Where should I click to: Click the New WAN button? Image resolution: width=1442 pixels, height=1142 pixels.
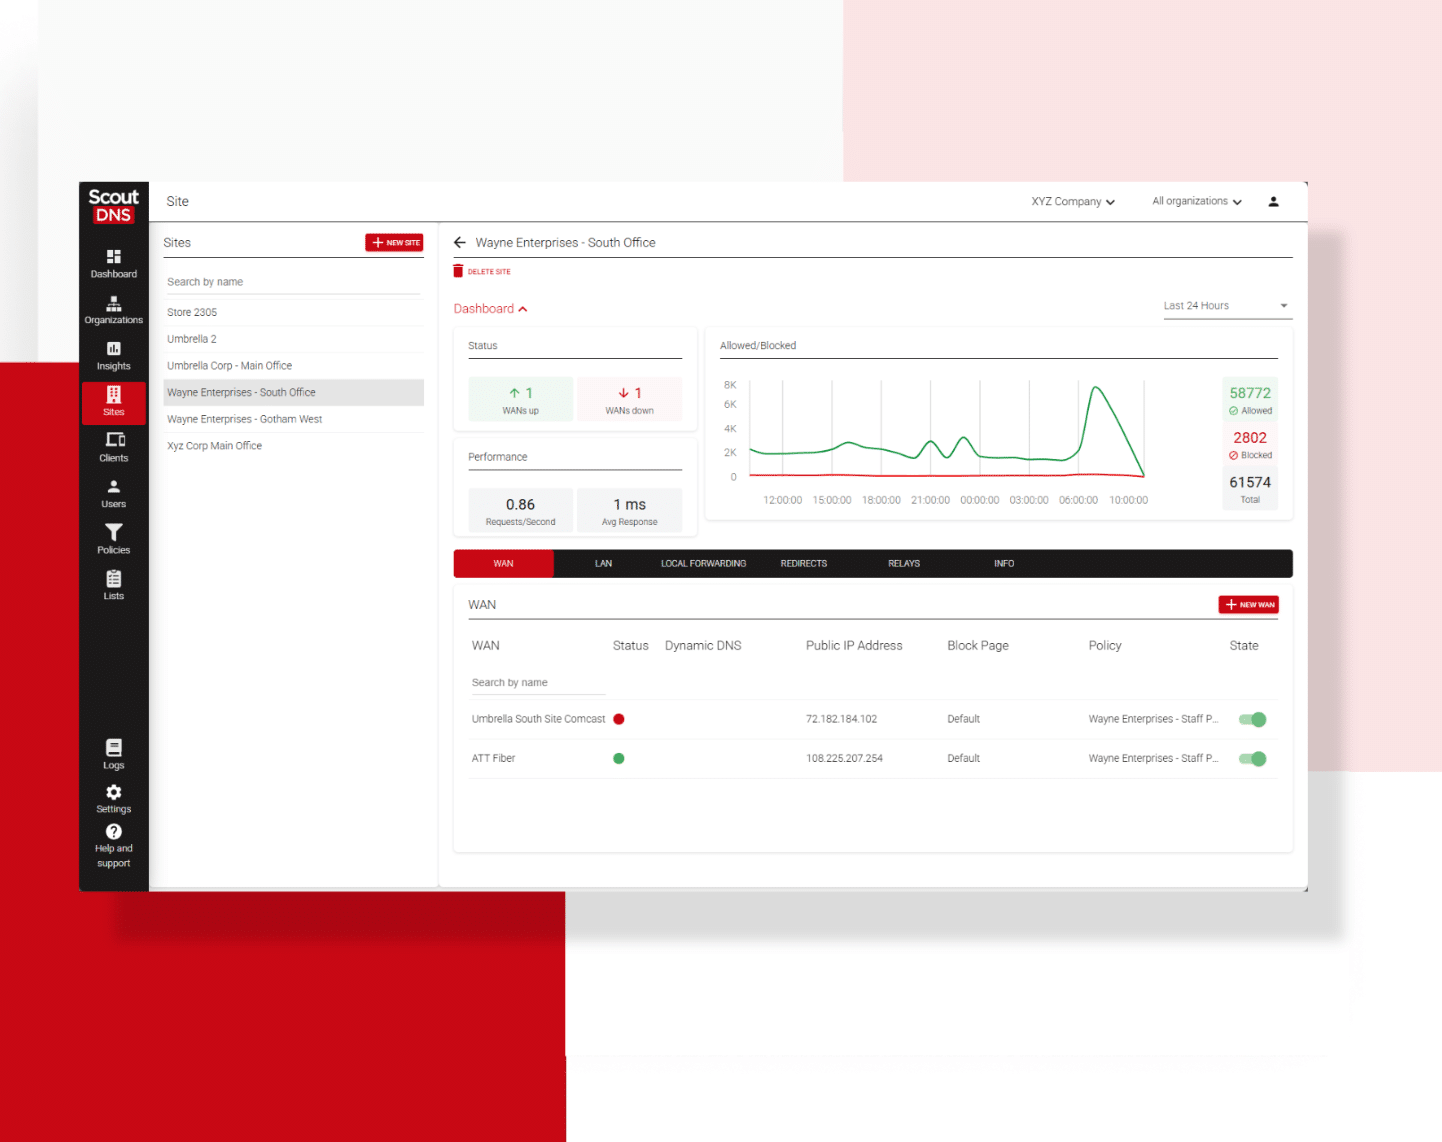[1248, 604]
